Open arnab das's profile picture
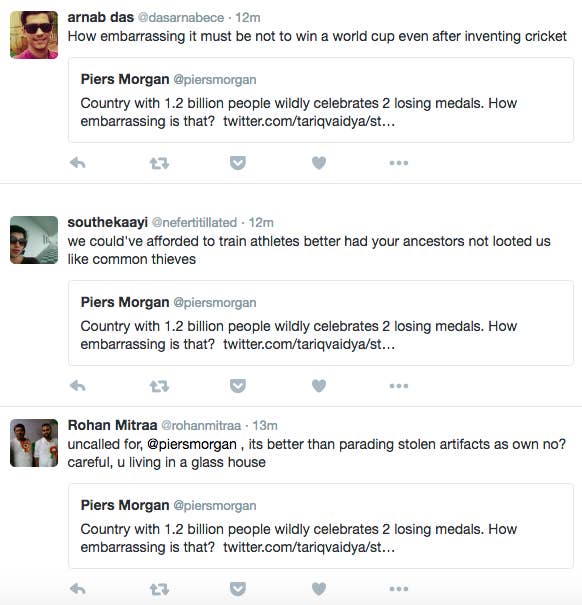Screen dimensions: 582x605 point(34,35)
